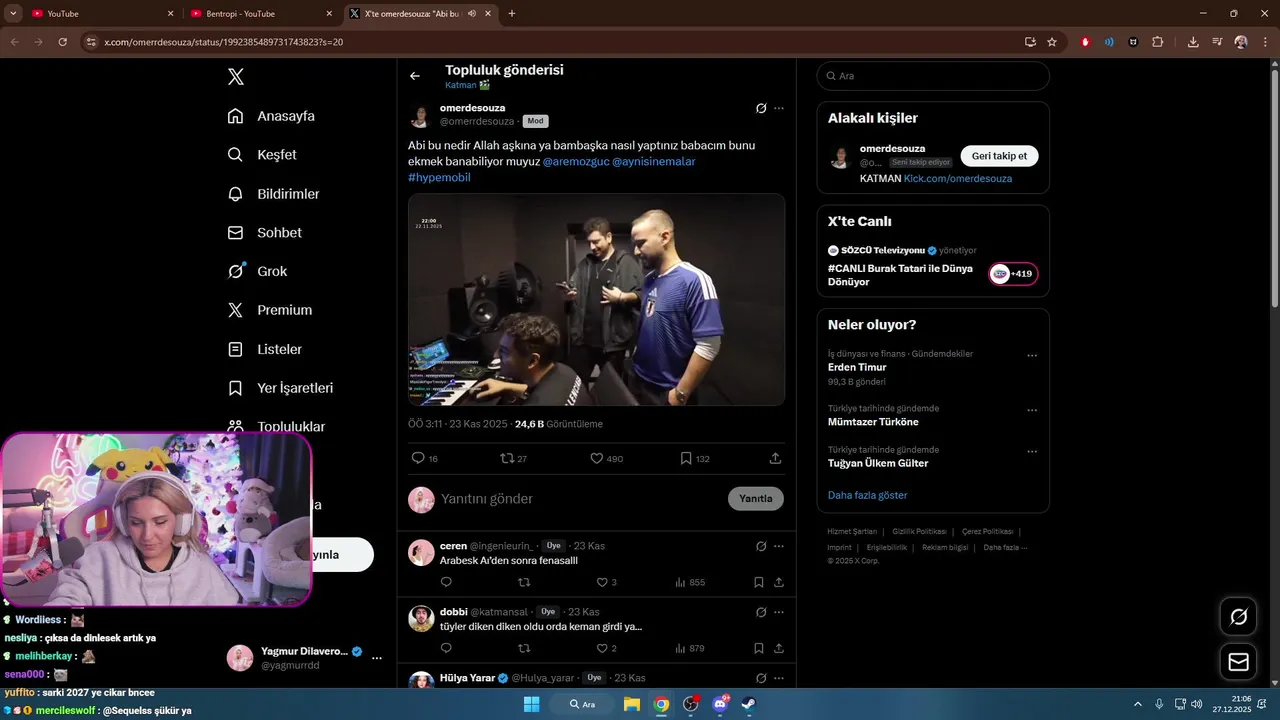Share ceren's reply
Image resolution: width=1280 pixels, height=720 pixels.
point(779,582)
